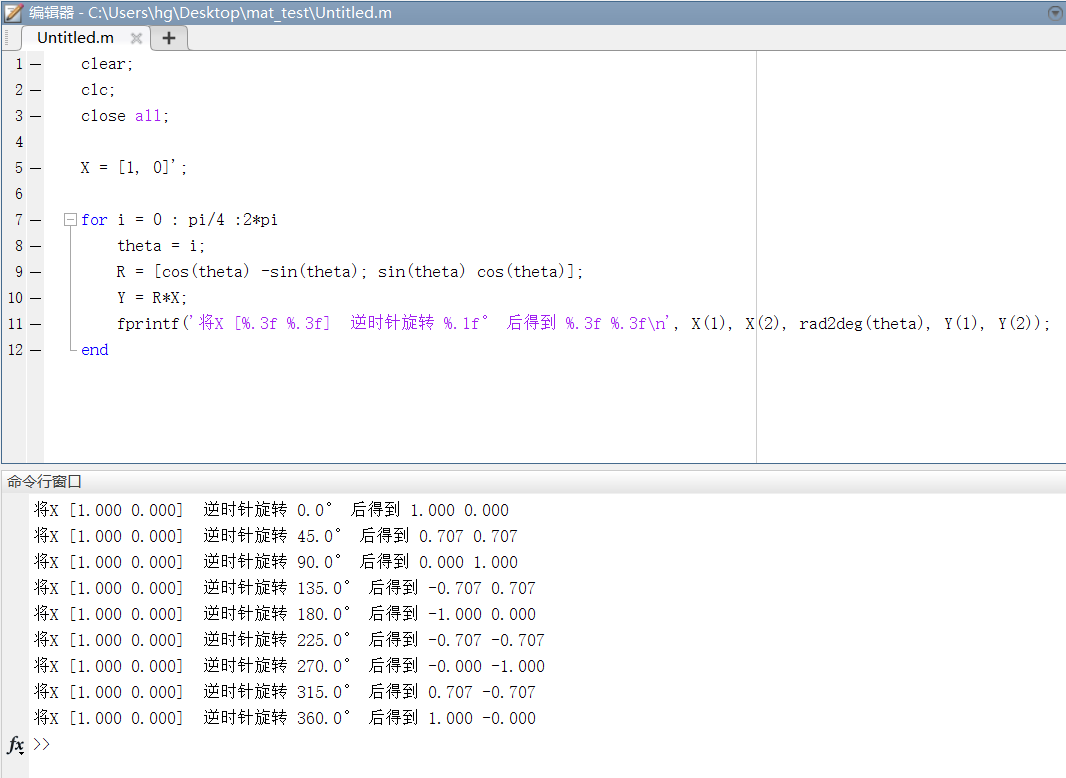Set breakpoint dash on line 10
Screen dimensions: 1066x778
pyautogui.click(x=35, y=298)
